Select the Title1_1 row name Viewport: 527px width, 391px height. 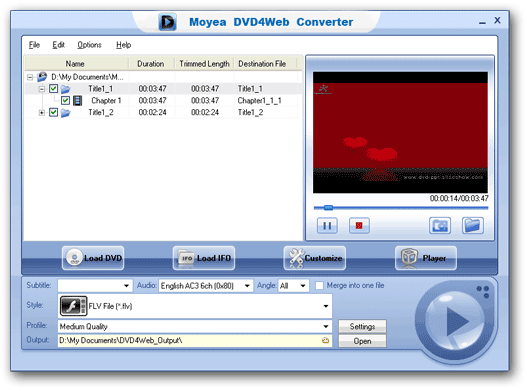point(100,89)
